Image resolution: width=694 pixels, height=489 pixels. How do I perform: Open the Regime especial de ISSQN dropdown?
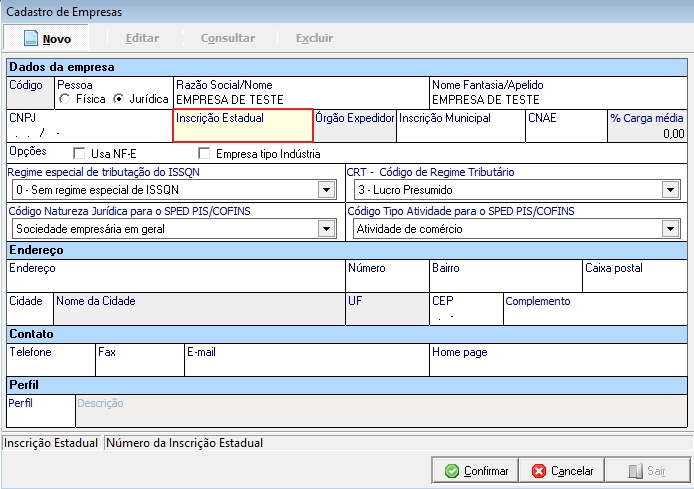[x=325, y=190]
